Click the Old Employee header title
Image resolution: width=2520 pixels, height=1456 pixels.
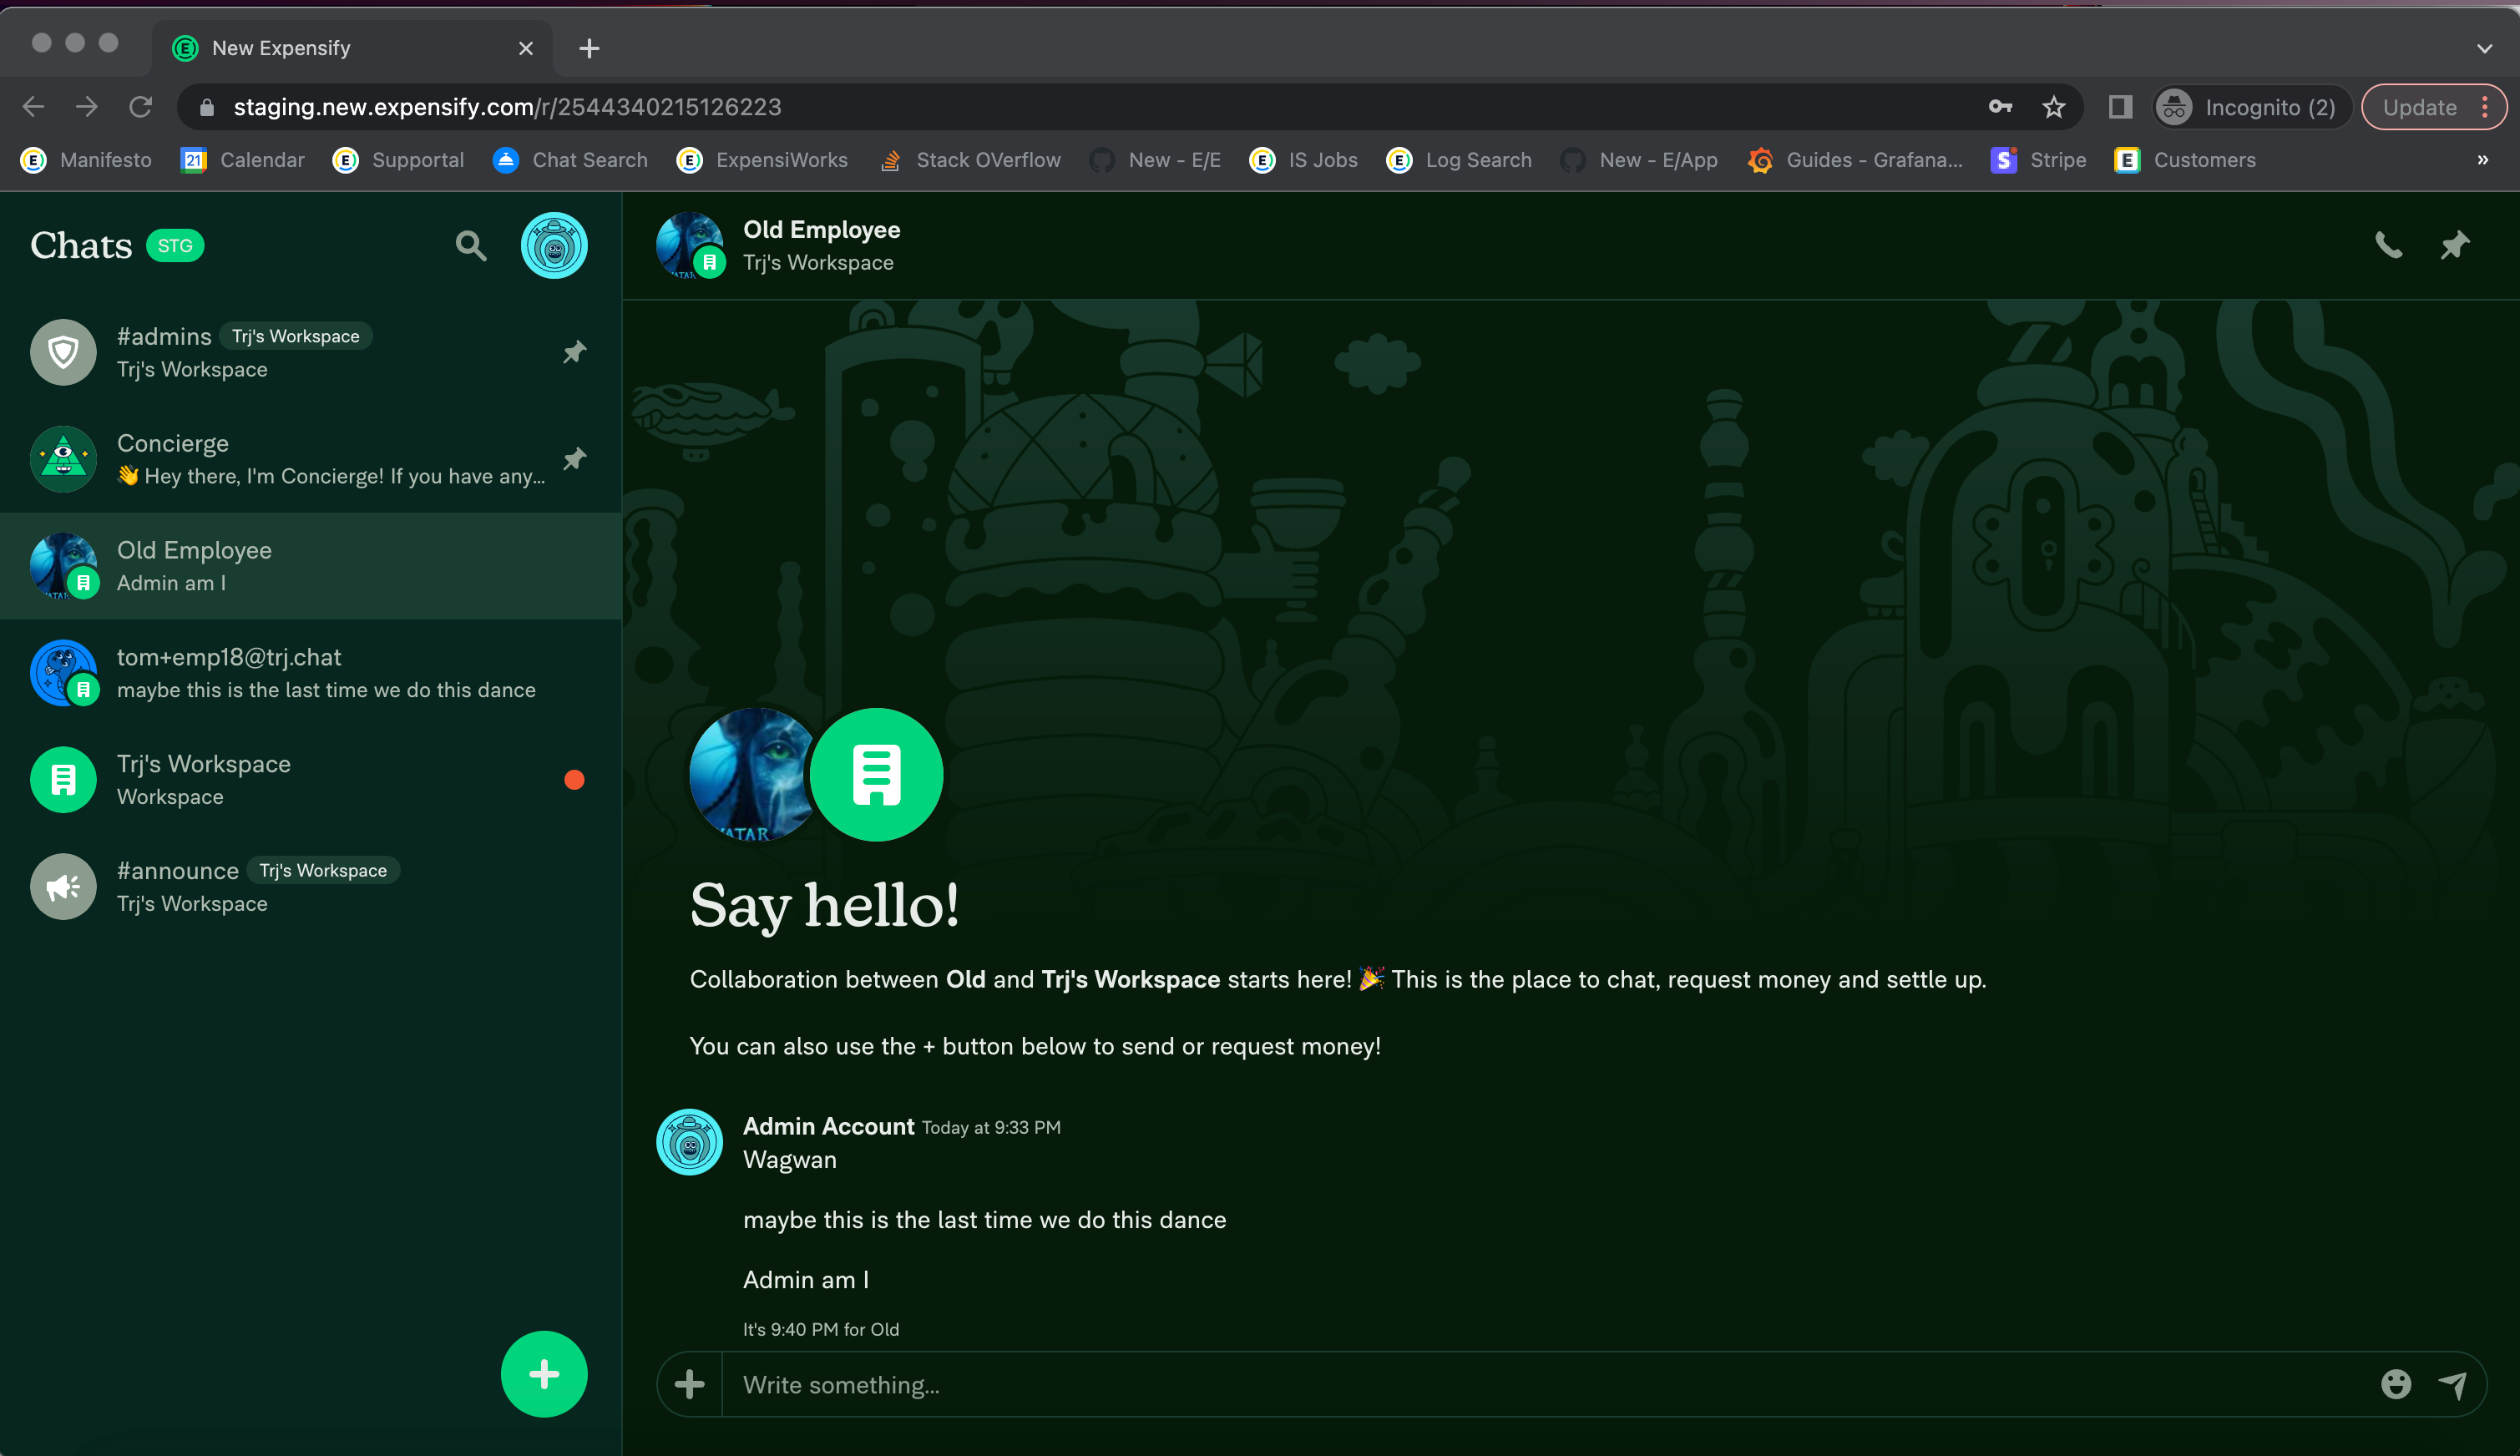tap(822, 230)
